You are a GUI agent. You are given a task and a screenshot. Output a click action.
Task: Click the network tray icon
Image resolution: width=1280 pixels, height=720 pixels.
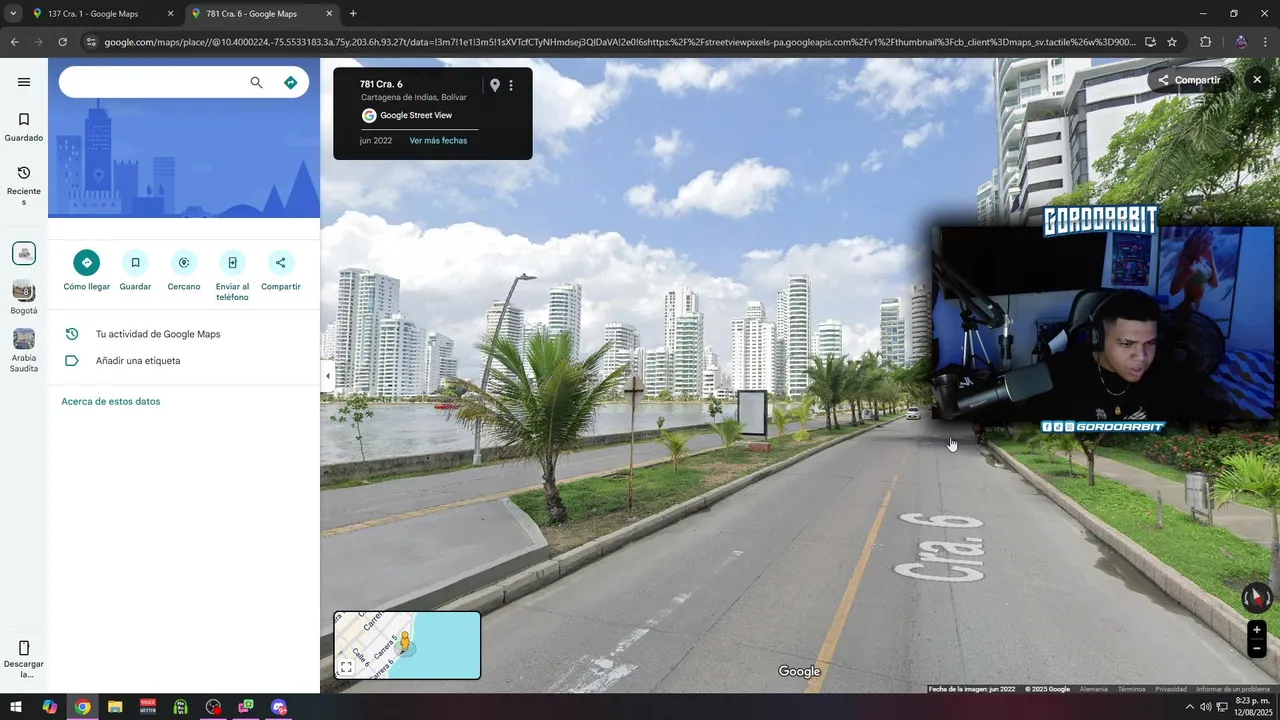[1221, 707]
